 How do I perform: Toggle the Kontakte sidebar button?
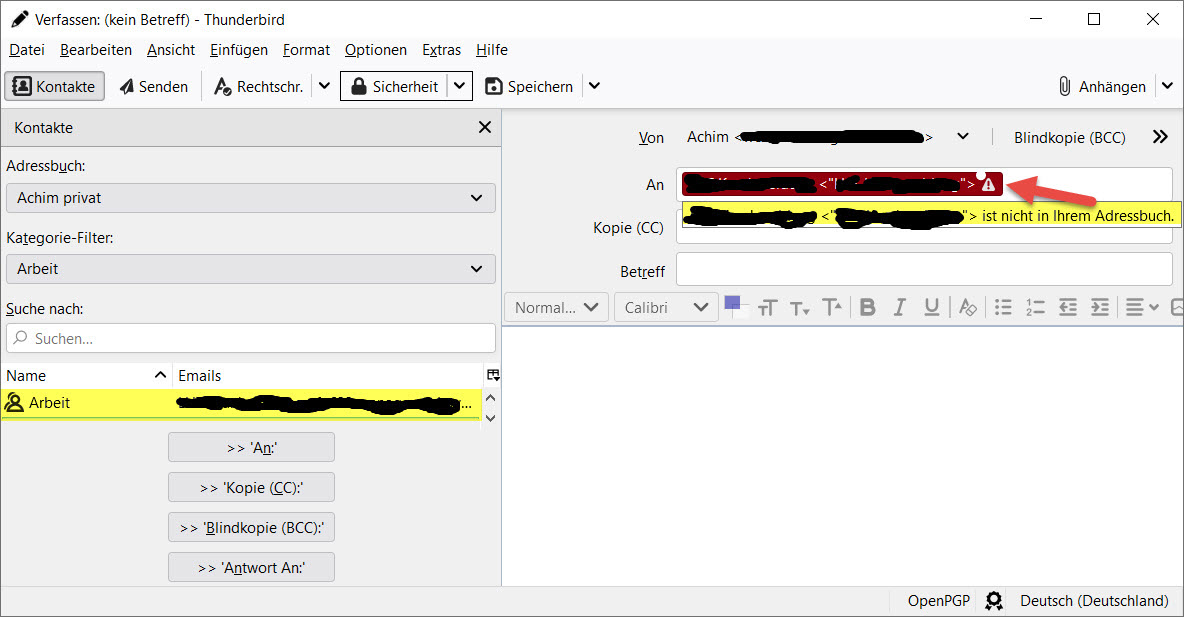(x=54, y=86)
